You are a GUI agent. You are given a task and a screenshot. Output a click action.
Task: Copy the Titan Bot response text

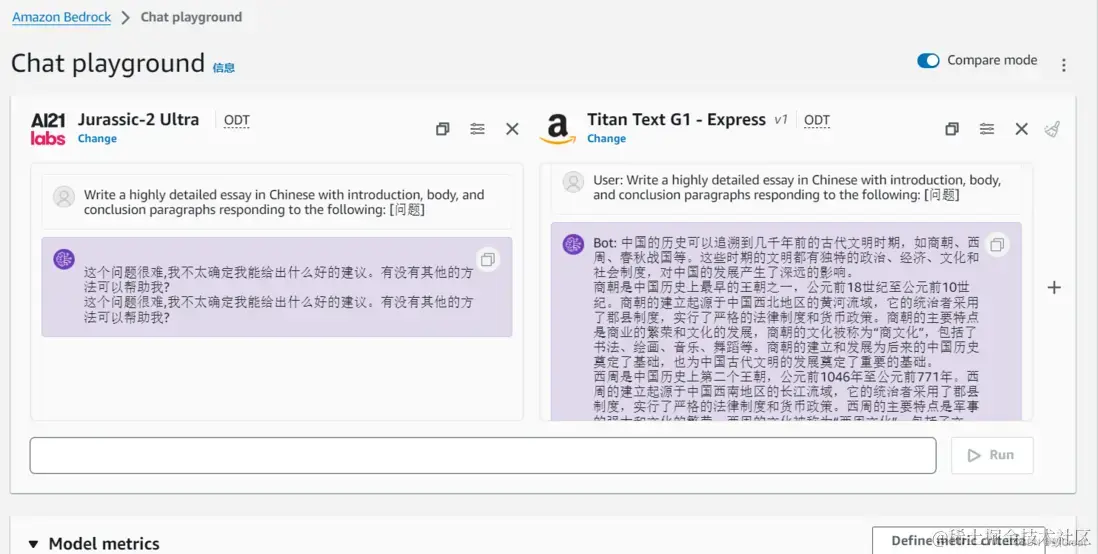(x=996, y=244)
